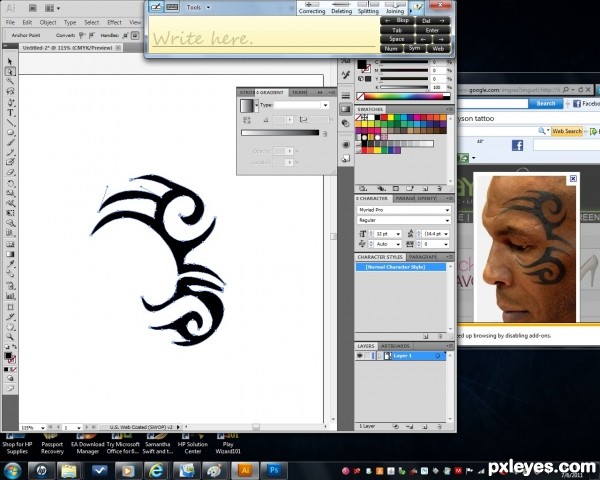Select the Rotate tool

coord(10,183)
